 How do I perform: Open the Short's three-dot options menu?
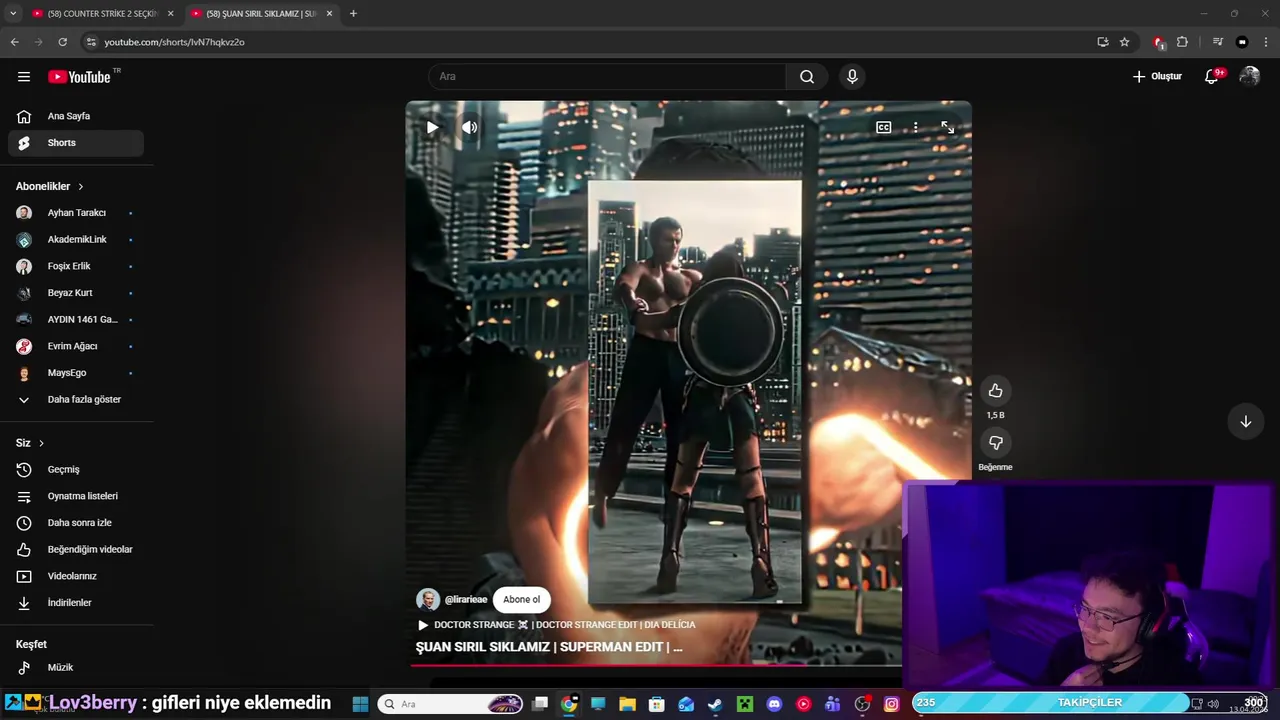pos(915,128)
